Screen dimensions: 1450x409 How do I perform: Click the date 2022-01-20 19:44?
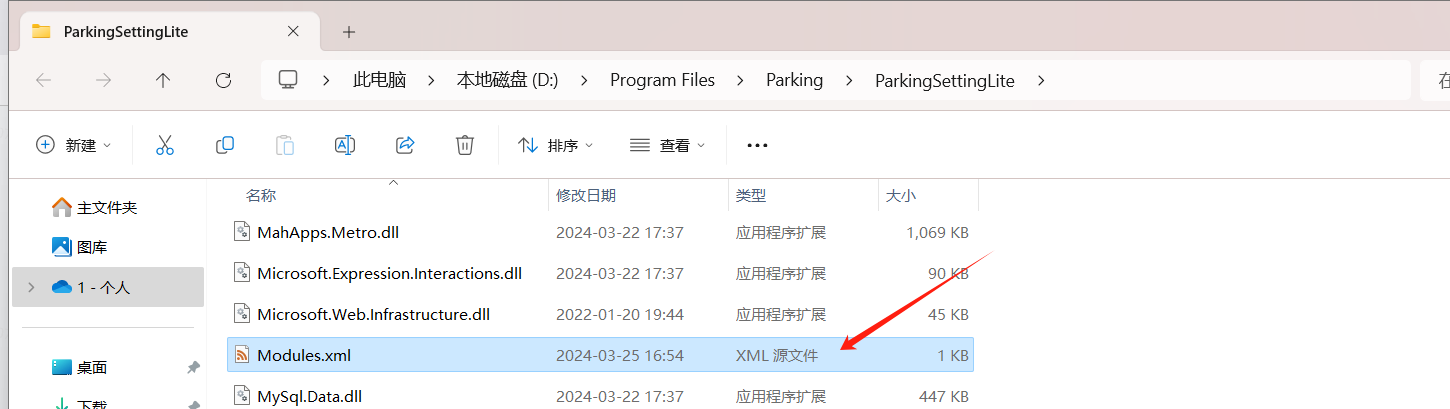coord(620,314)
